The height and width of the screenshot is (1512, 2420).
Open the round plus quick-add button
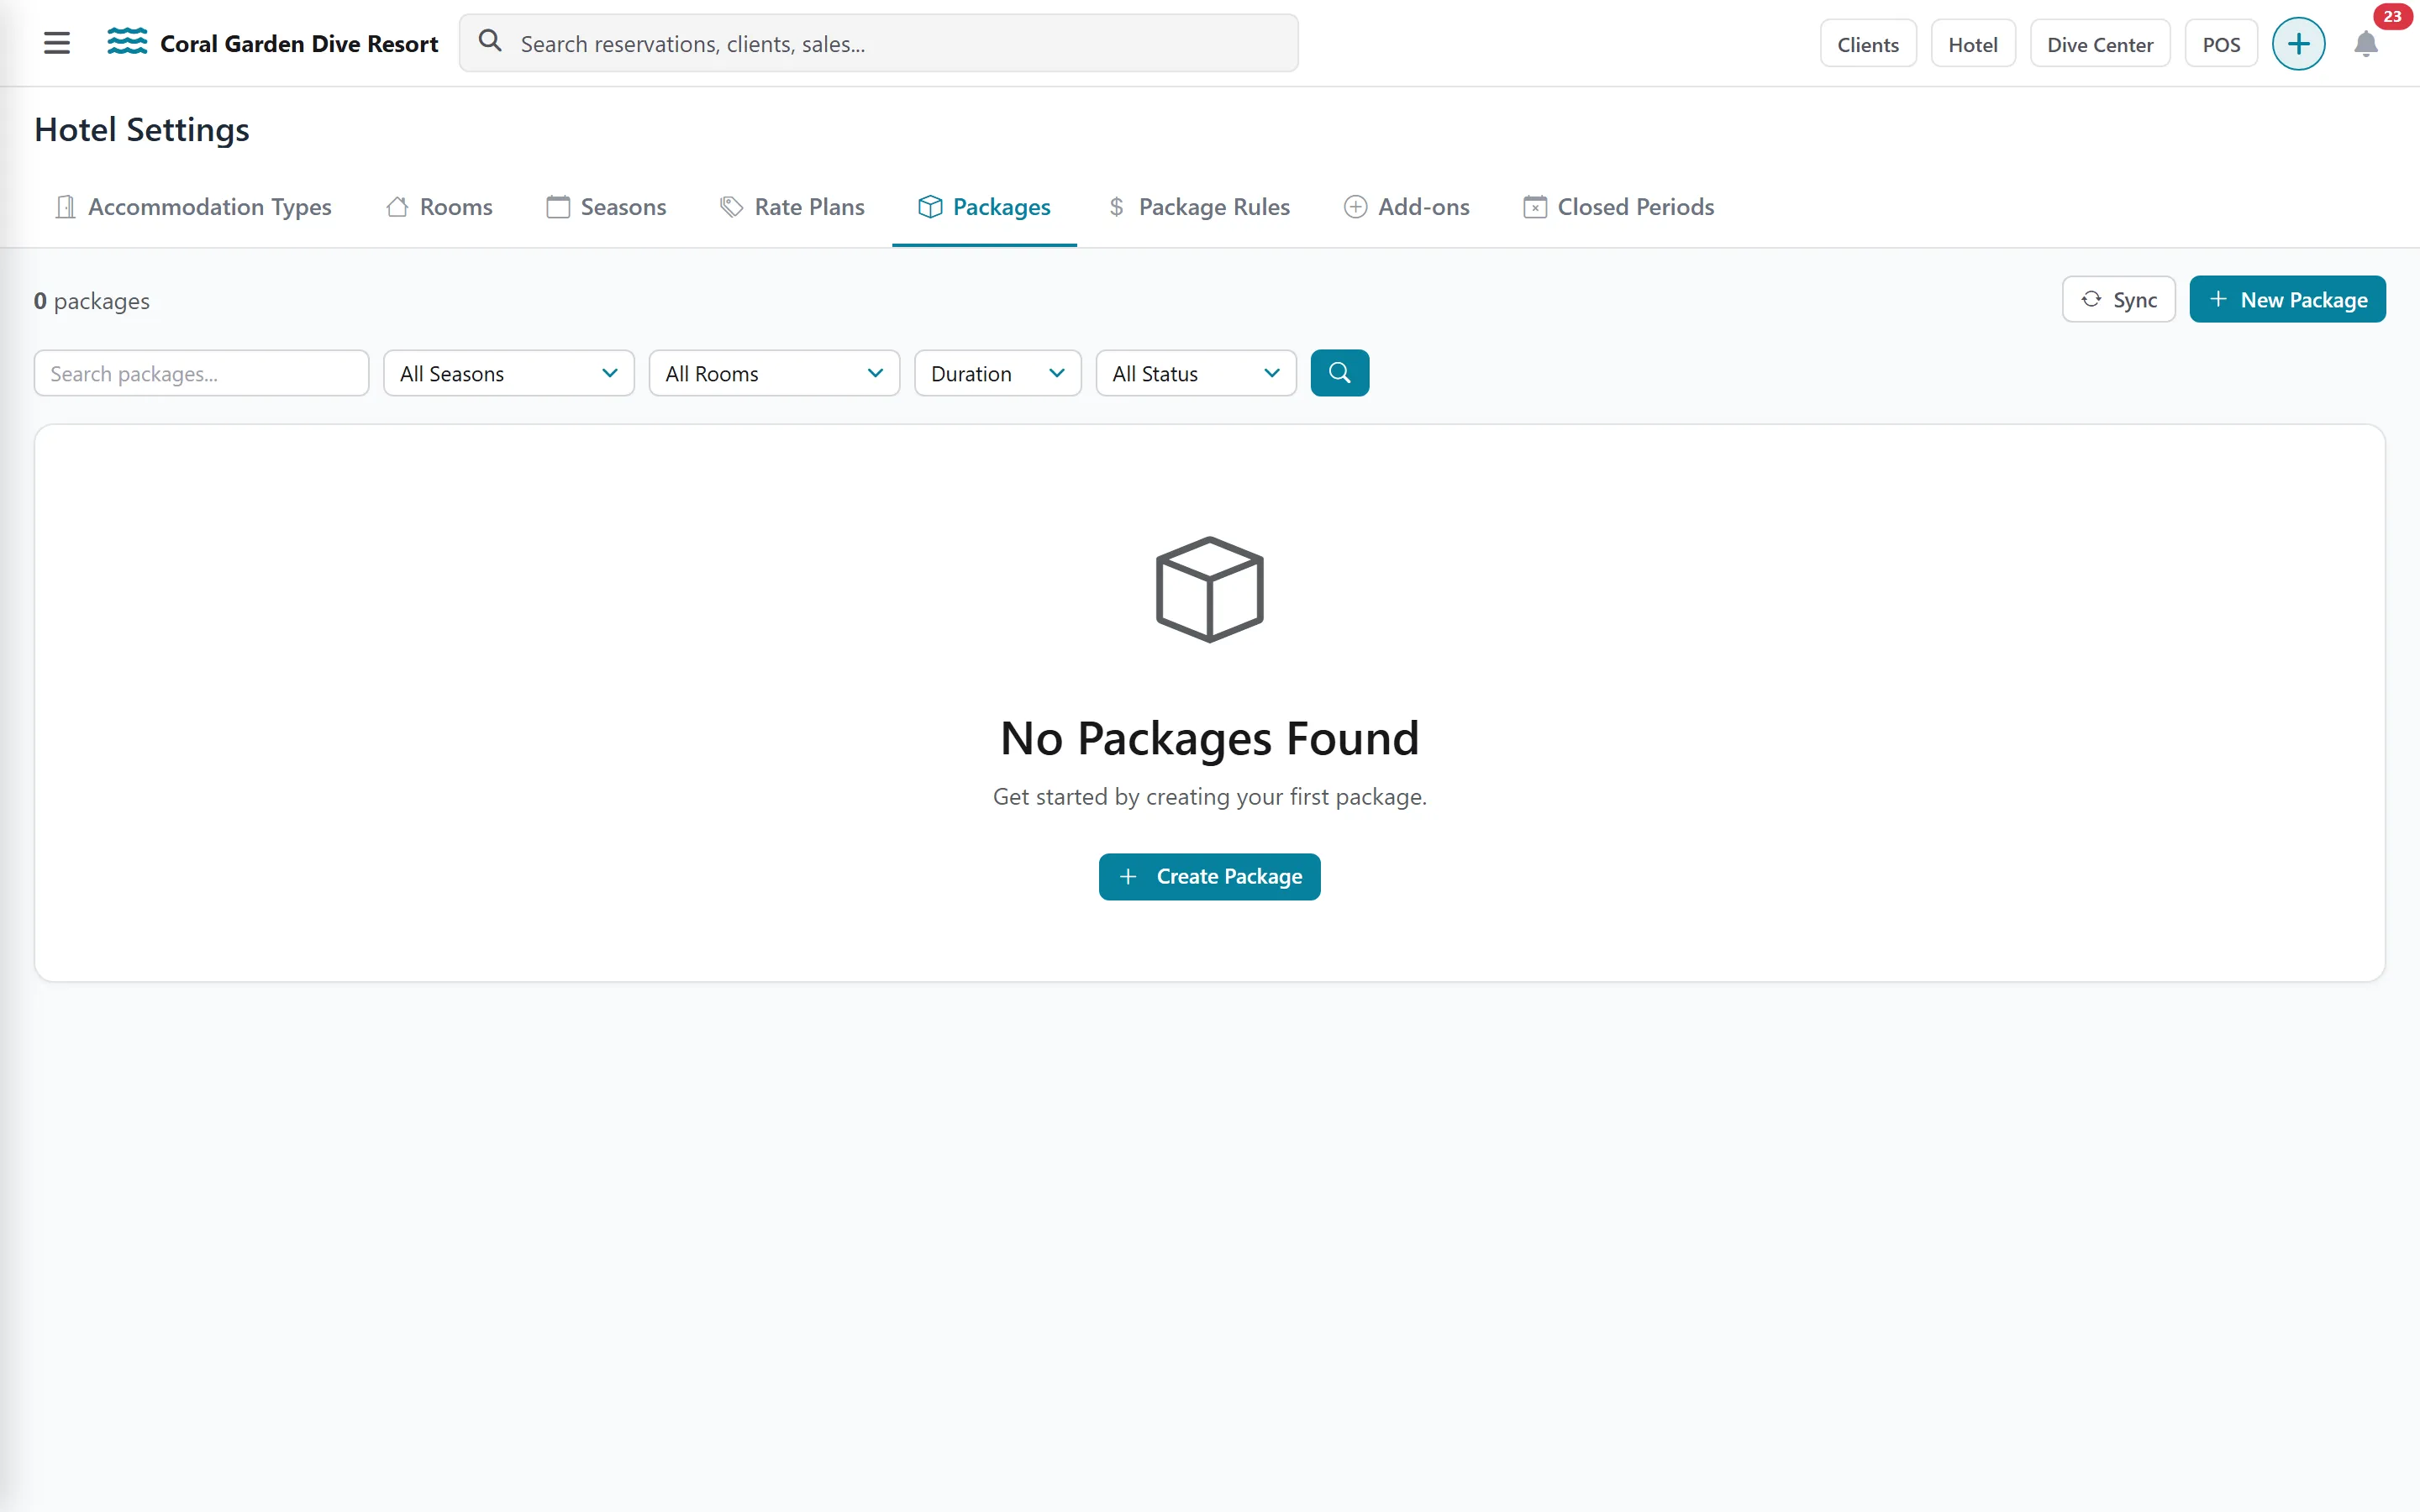pos(2298,44)
